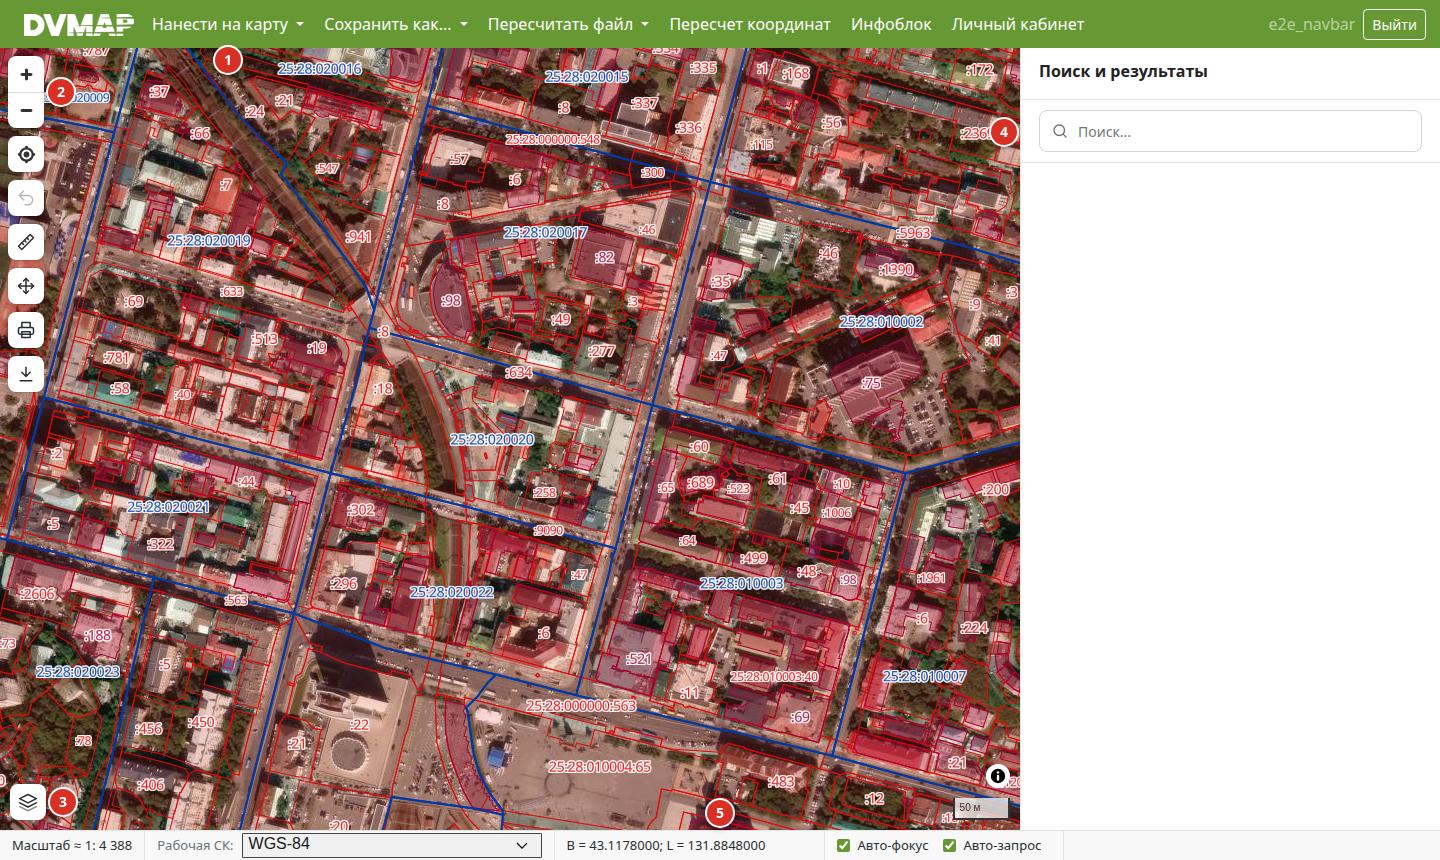Open Пересчет координат page
This screenshot has height=860, width=1440.
click(x=750, y=24)
